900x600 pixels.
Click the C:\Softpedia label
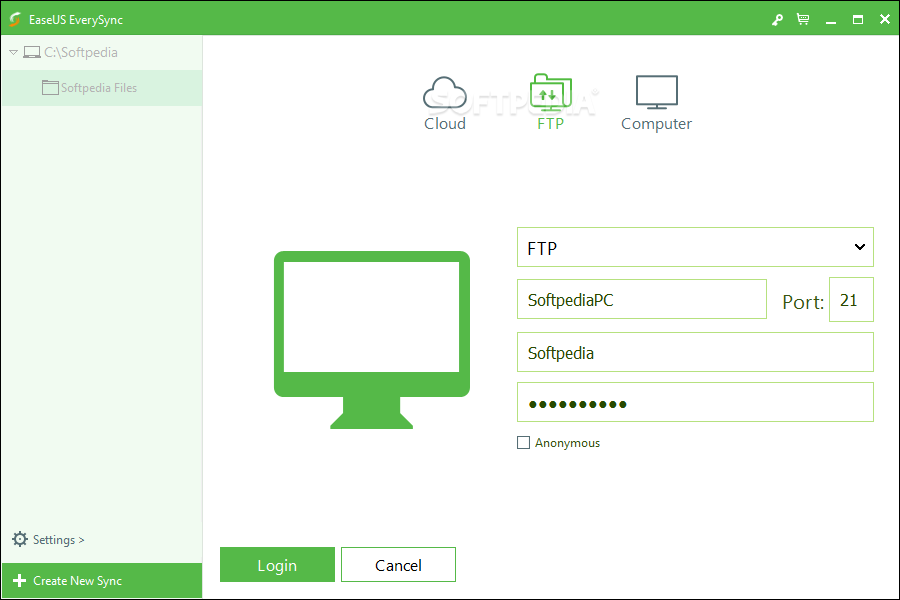tap(81, 52)
